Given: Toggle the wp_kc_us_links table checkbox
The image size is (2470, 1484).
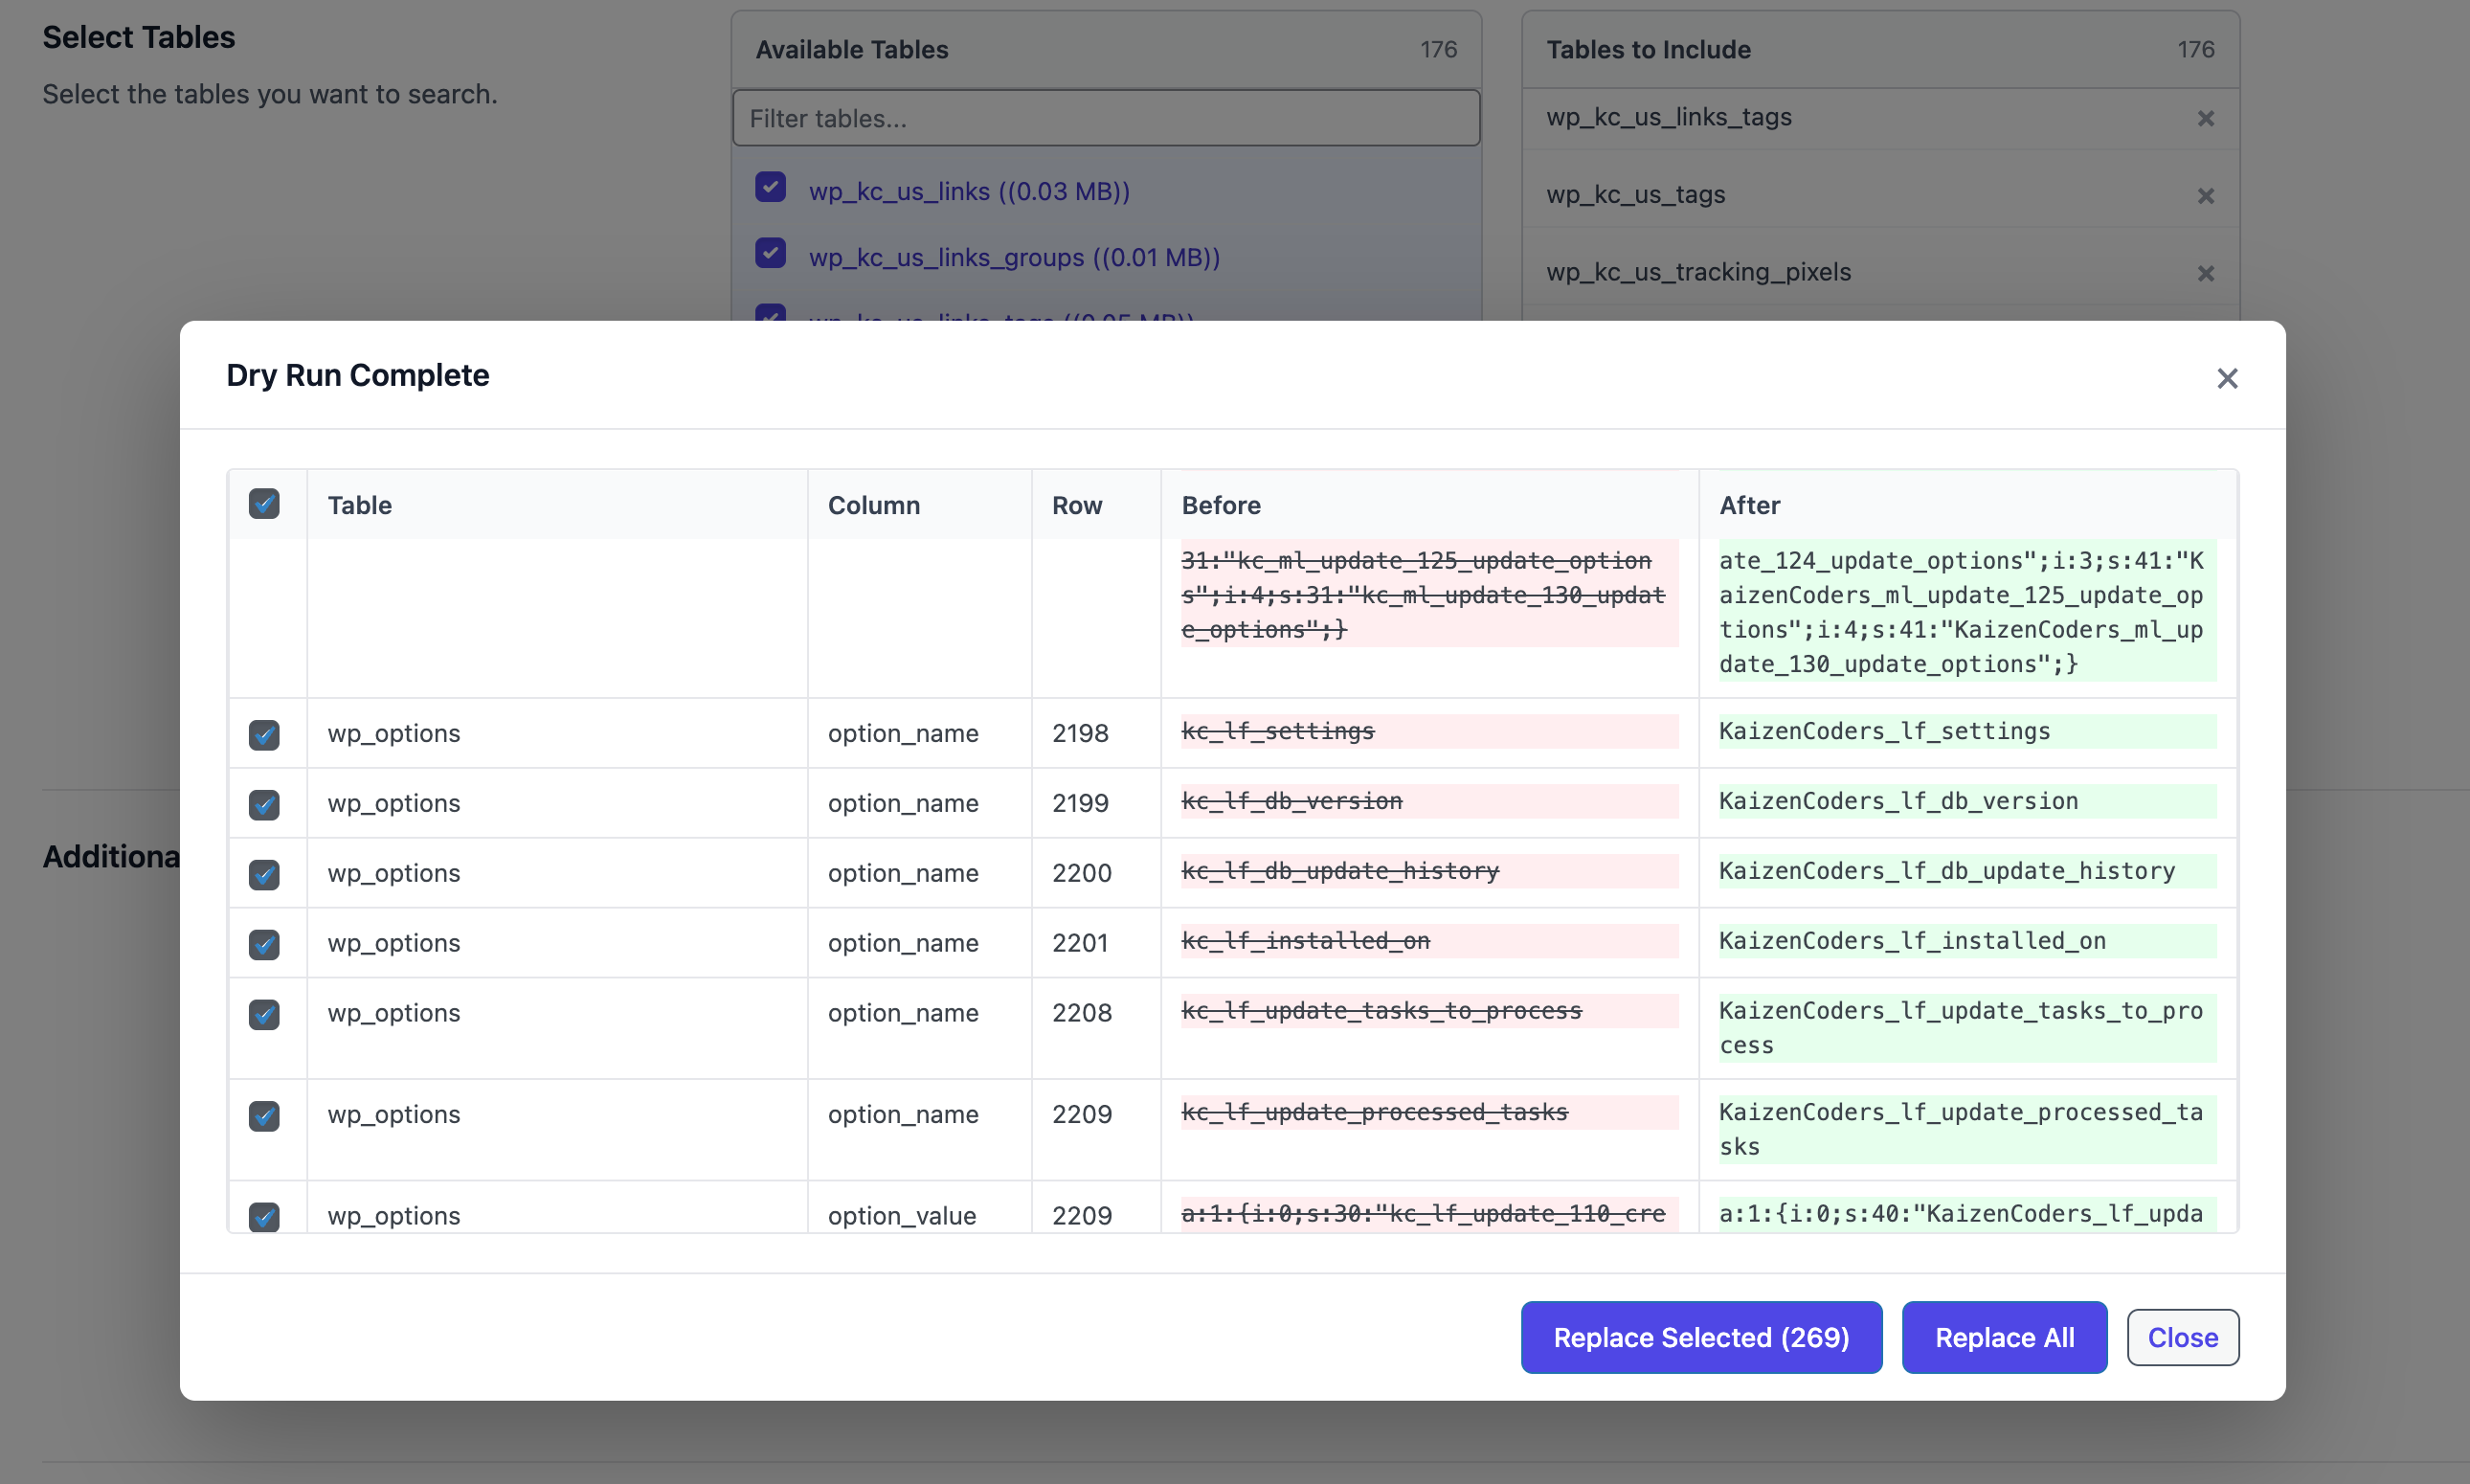Looking at the screenshot, I should point(770,187).
